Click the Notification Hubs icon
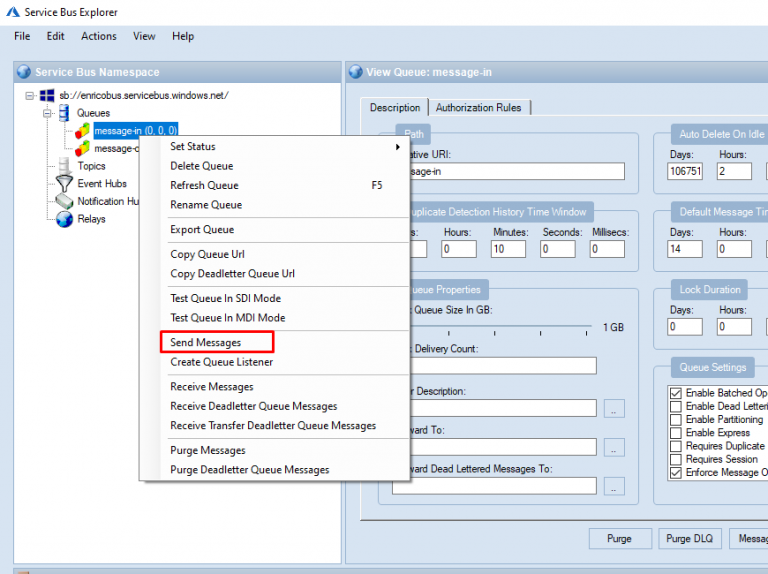The height and width of the screenshot is (574, 768). 64,201
